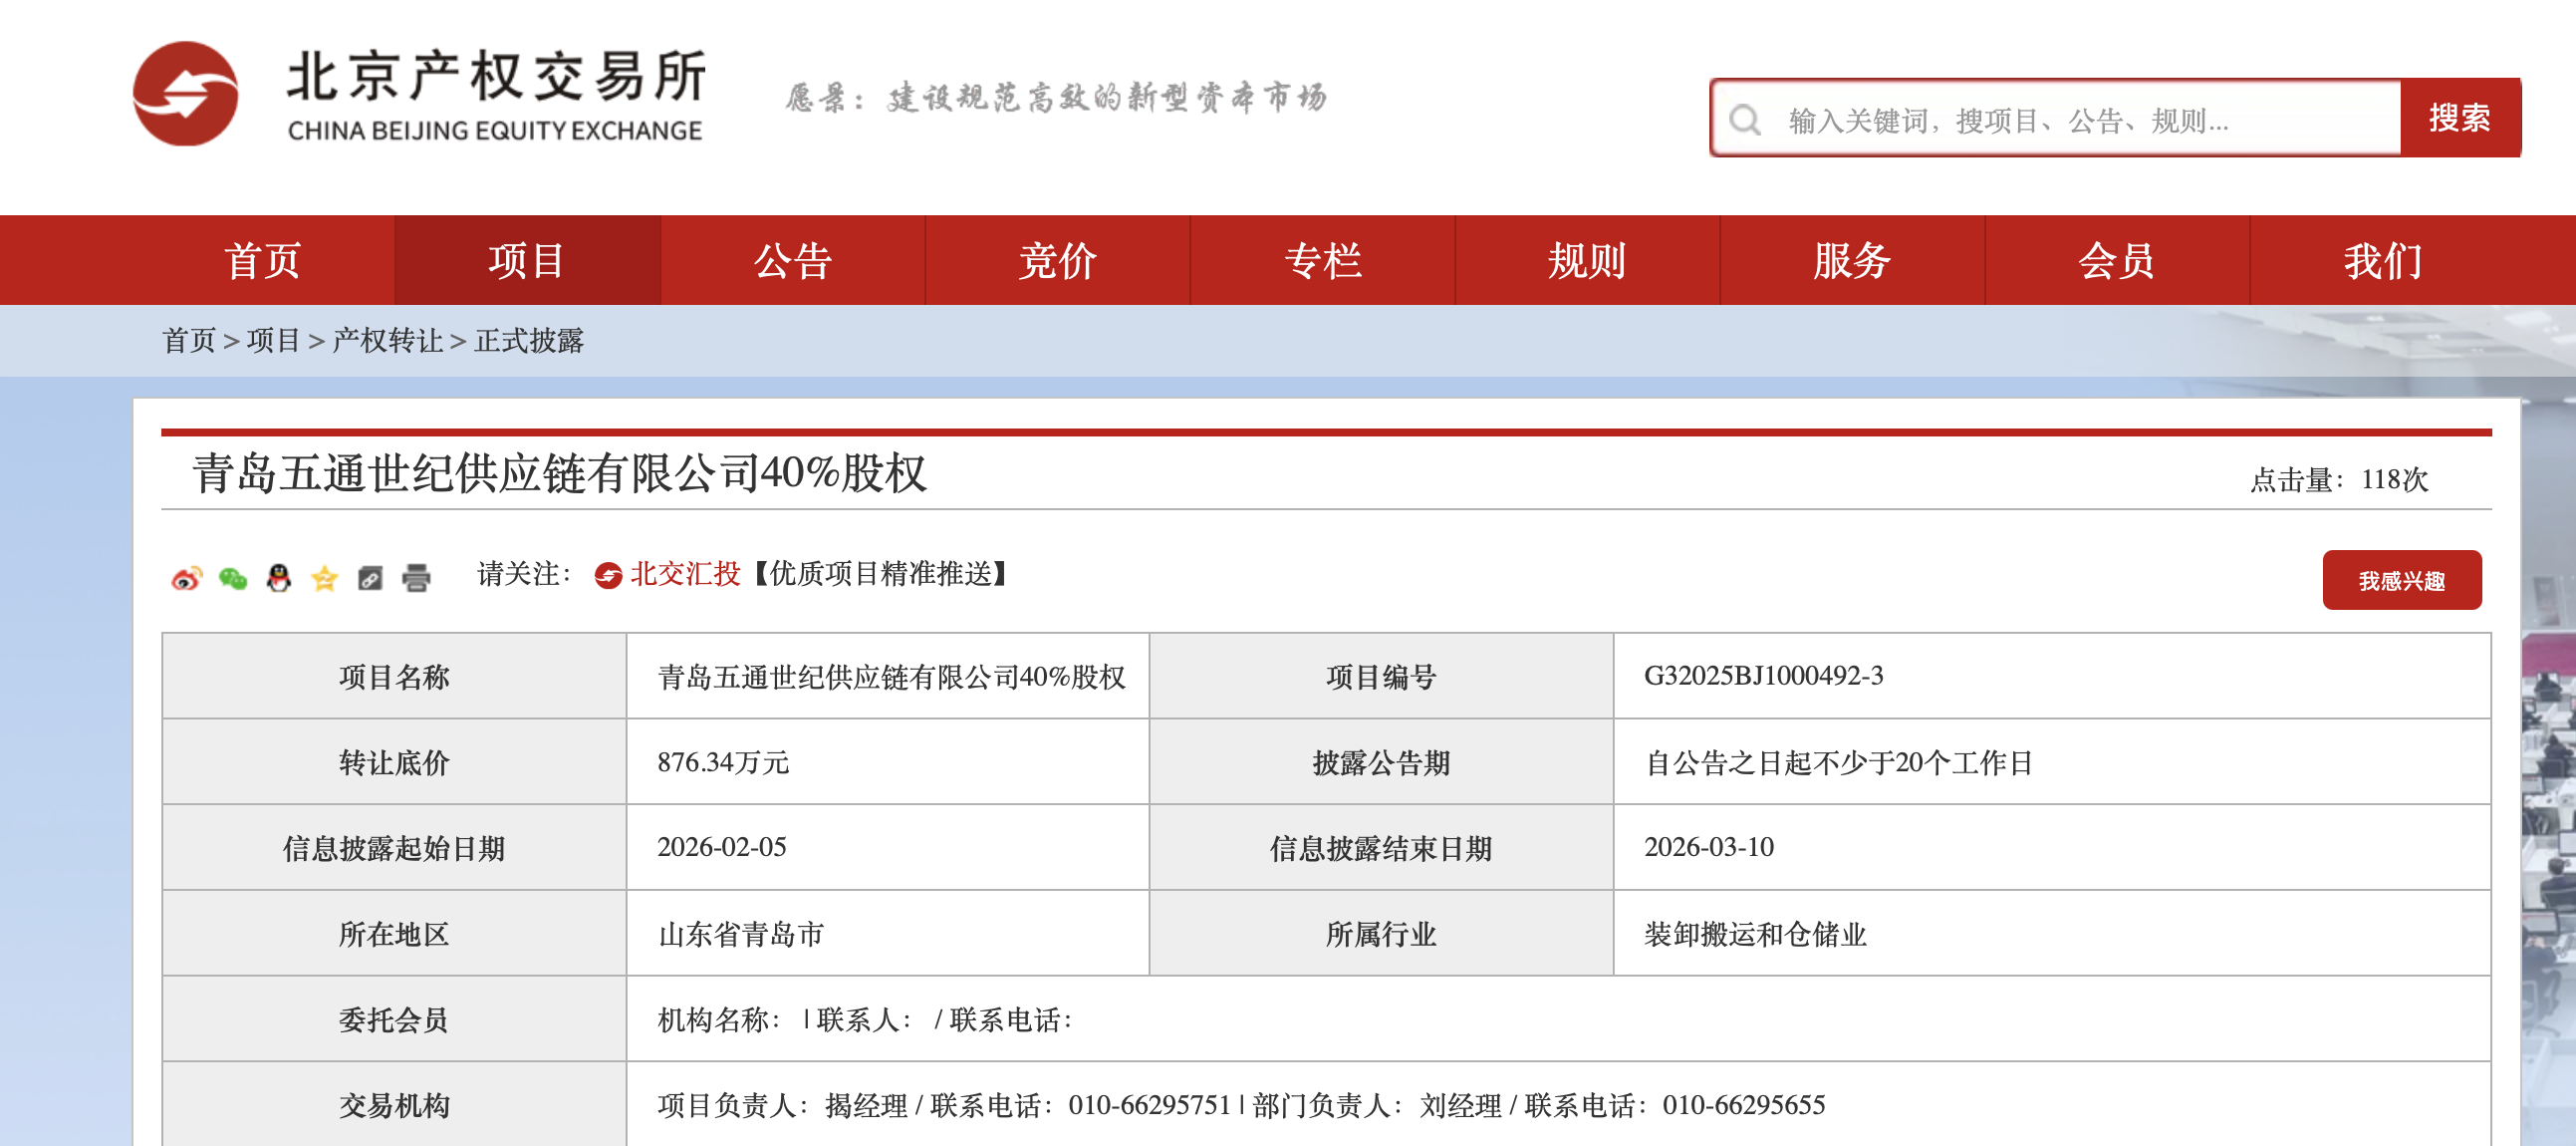Print this page icon

pos(416,578)
